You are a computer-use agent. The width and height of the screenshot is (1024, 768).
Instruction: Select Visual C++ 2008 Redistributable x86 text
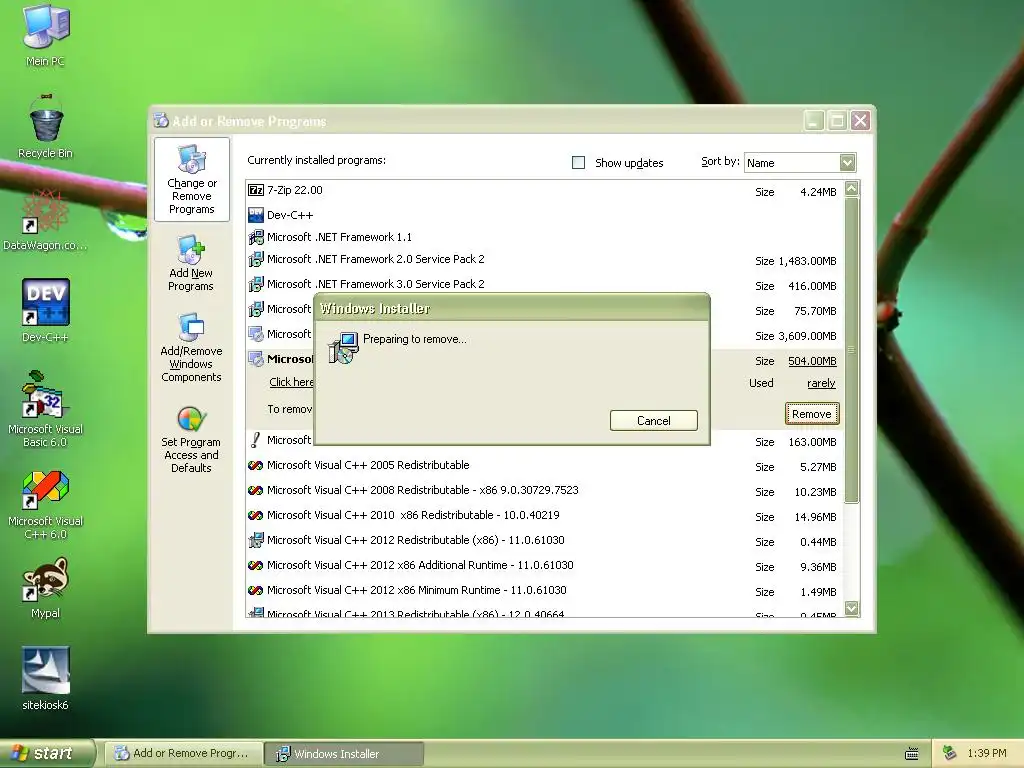423,490
